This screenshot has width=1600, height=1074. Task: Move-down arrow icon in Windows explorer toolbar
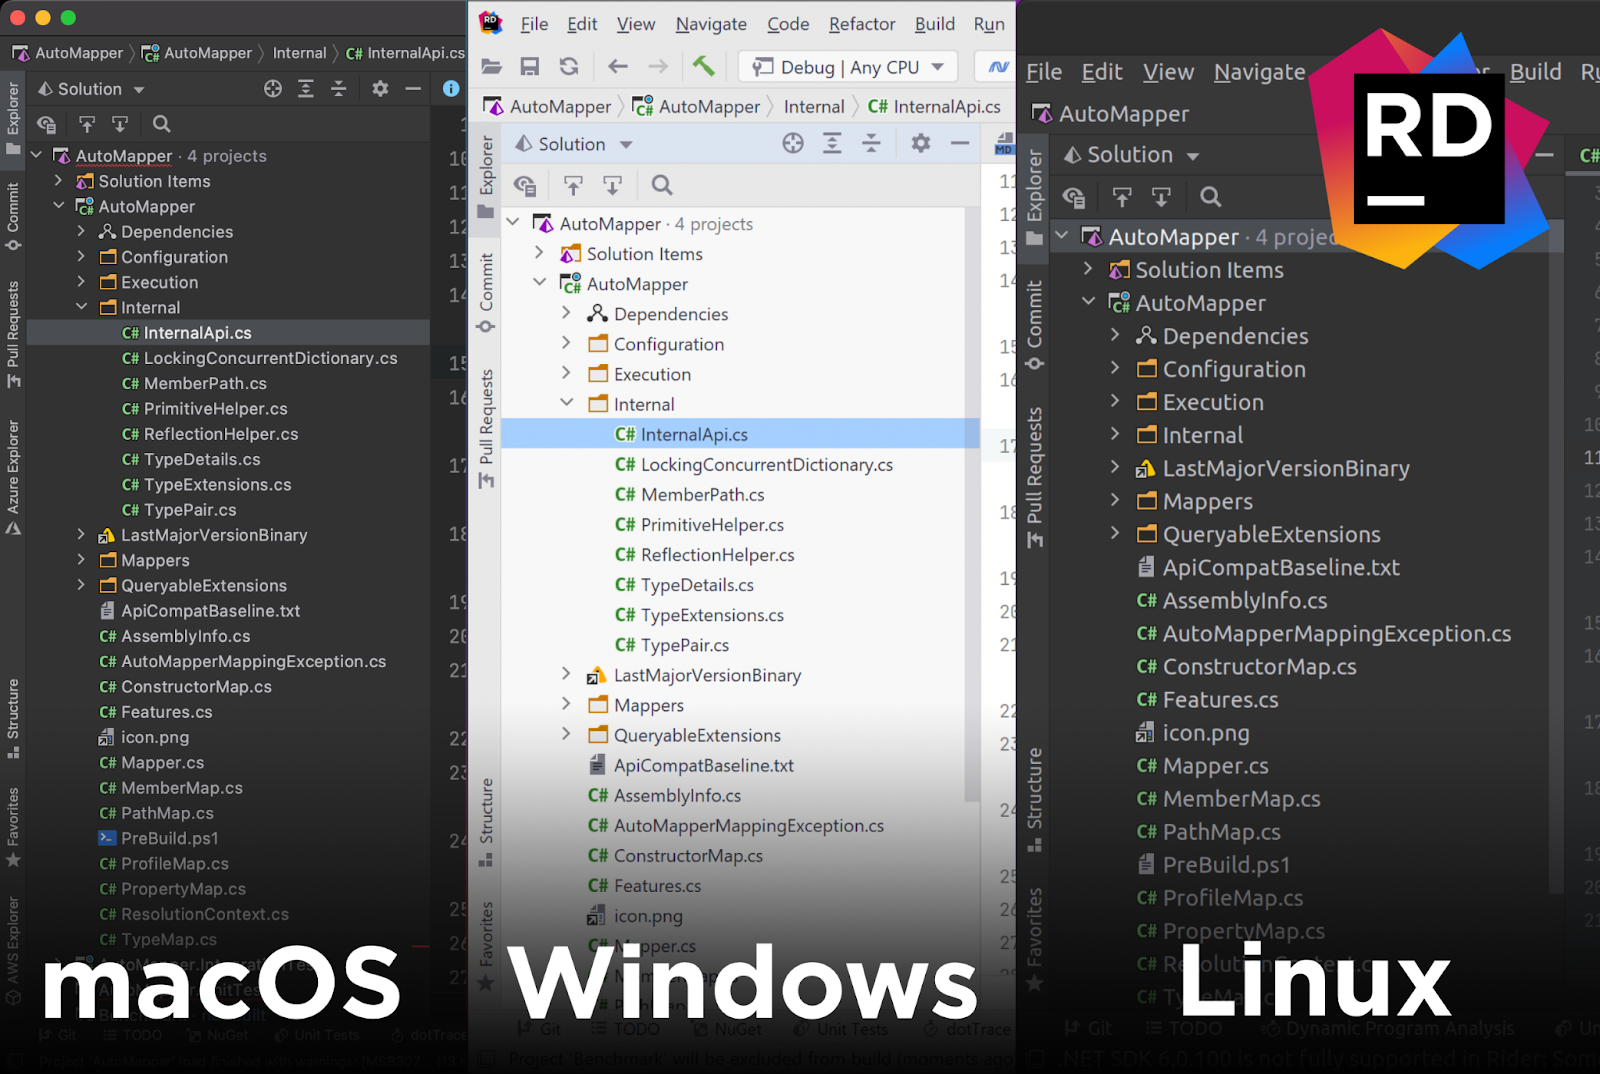click(x=612, y=185)
